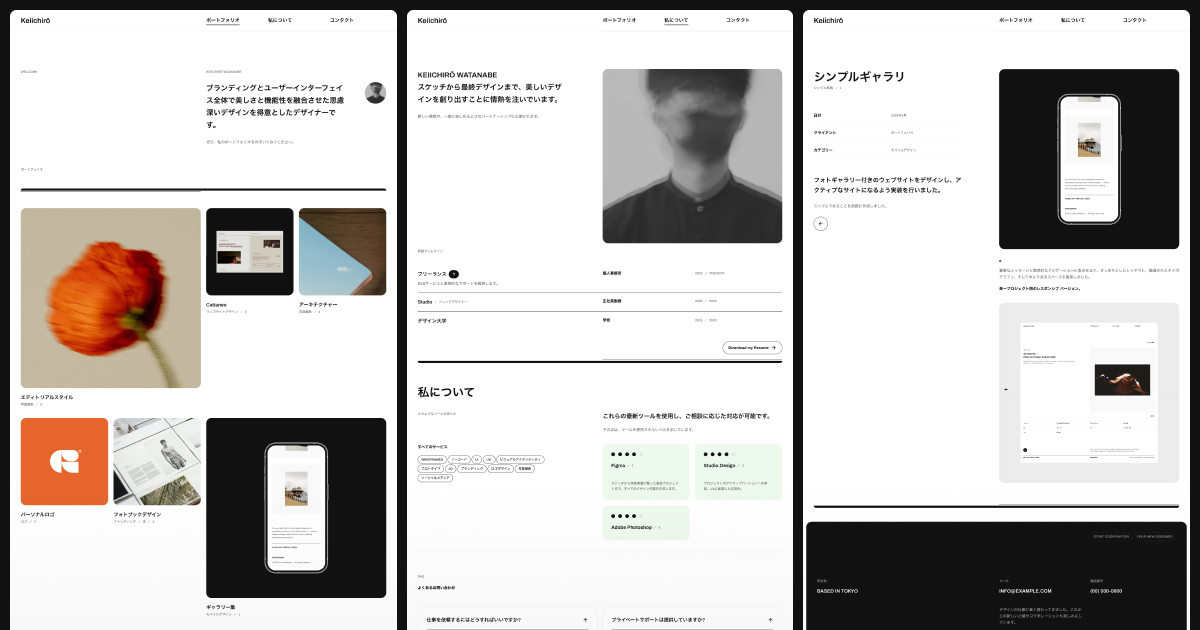Click the circular profile avatar in the intro header
The height and width of the screenshot is (630, 1200).
pyautogui.click(x=375, y=93)
